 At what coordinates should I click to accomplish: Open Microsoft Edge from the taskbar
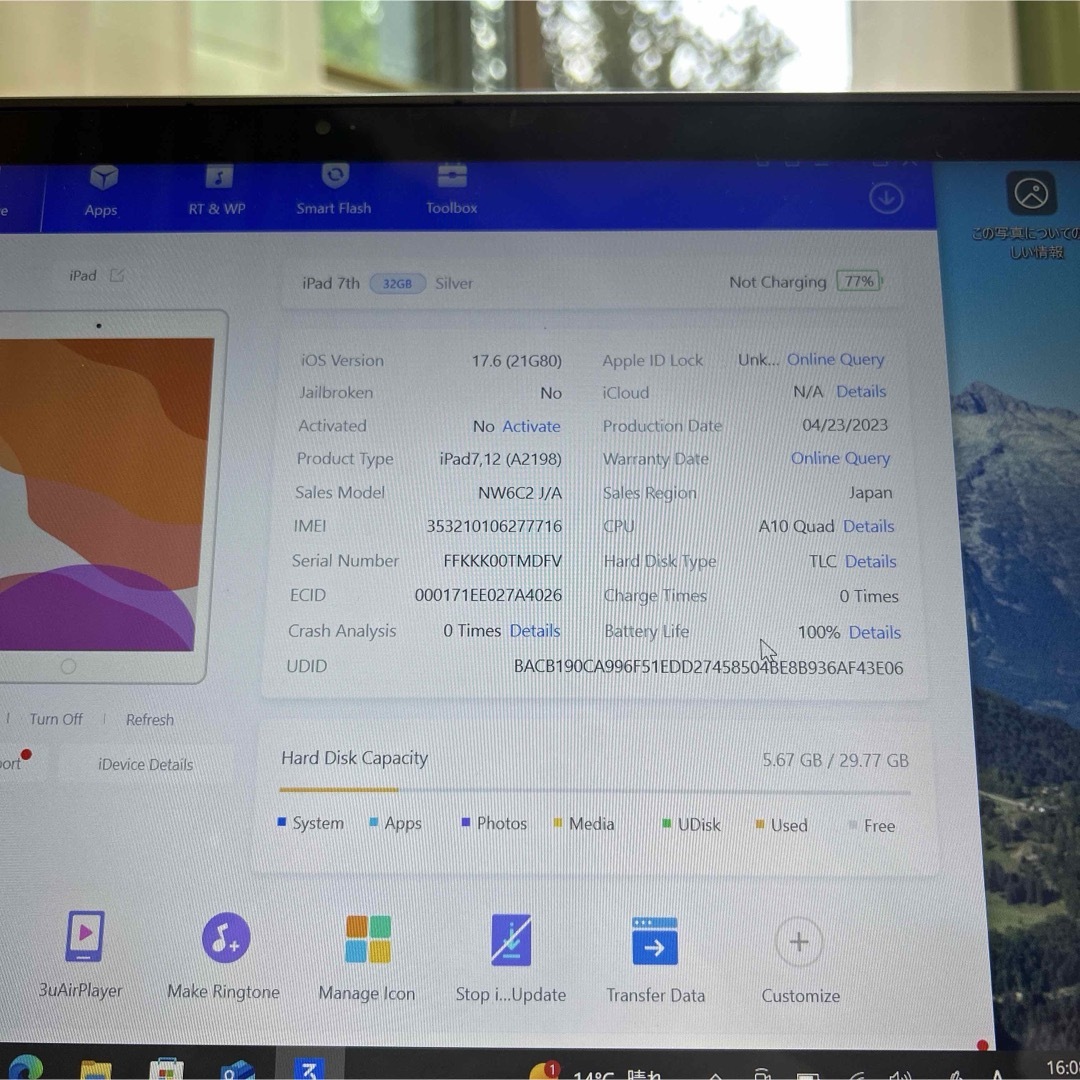pos(25,1068)
